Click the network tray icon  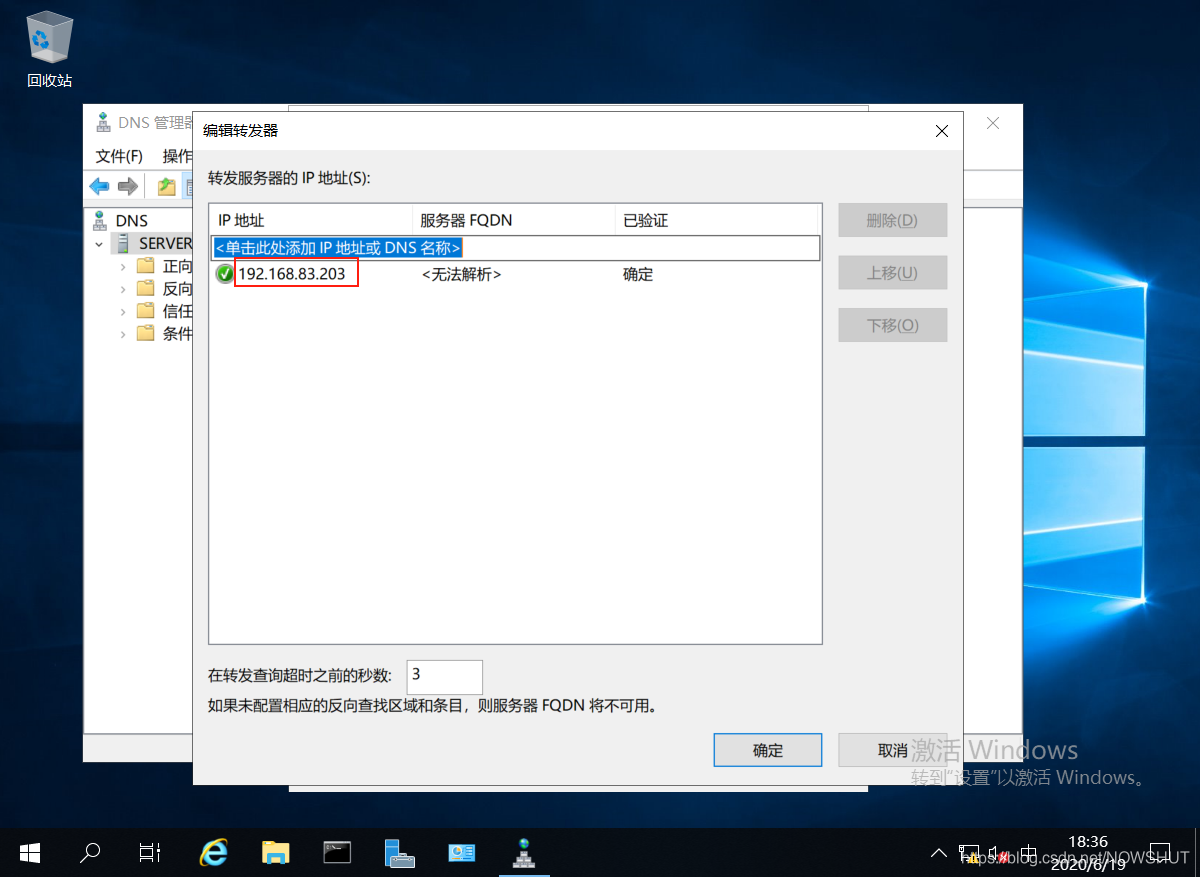click(968, 853)
